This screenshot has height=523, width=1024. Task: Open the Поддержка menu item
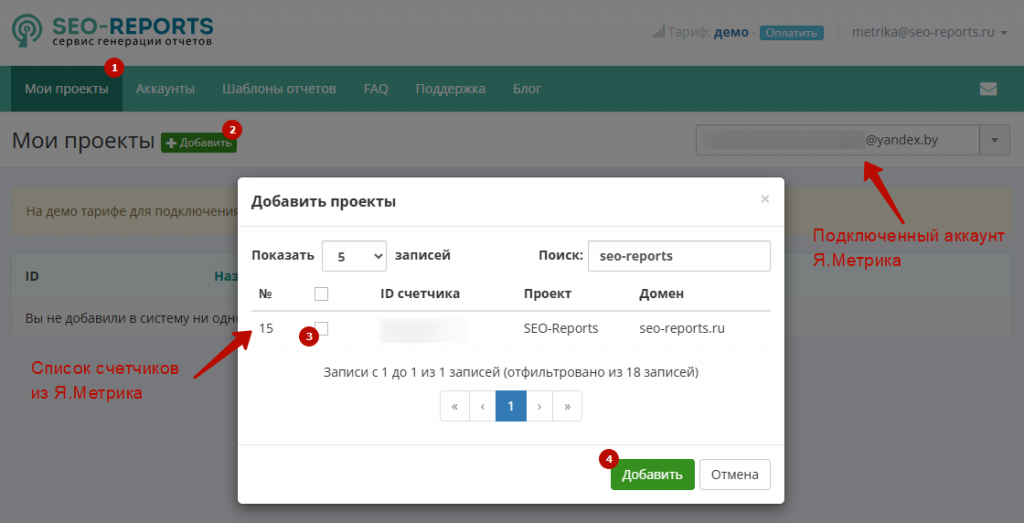click(451, 89)
